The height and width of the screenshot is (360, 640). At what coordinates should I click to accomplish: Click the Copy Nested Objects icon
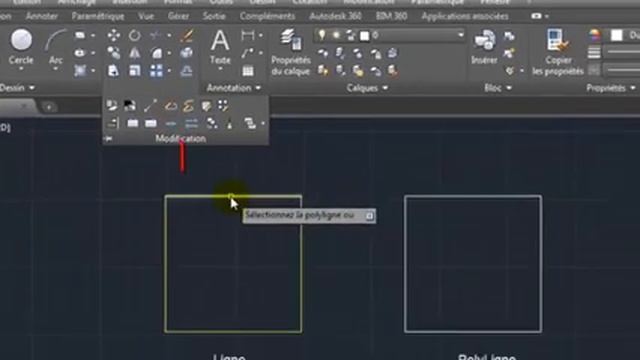tap(212, 123)
